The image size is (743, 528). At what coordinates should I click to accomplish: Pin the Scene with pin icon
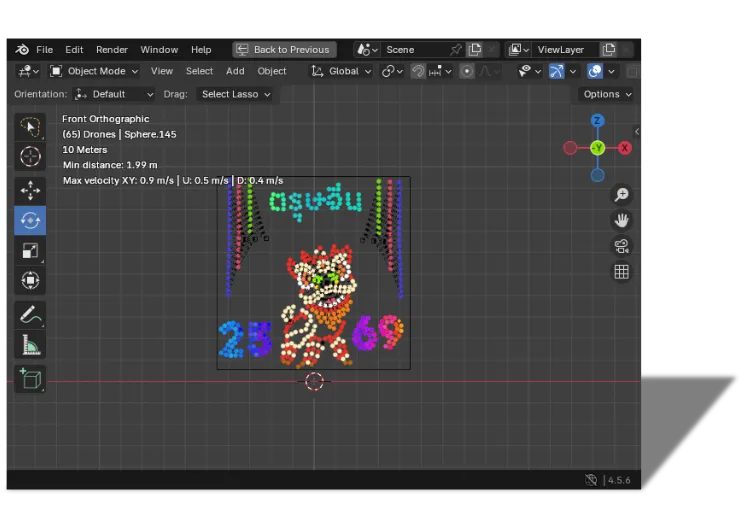[456, 49]
